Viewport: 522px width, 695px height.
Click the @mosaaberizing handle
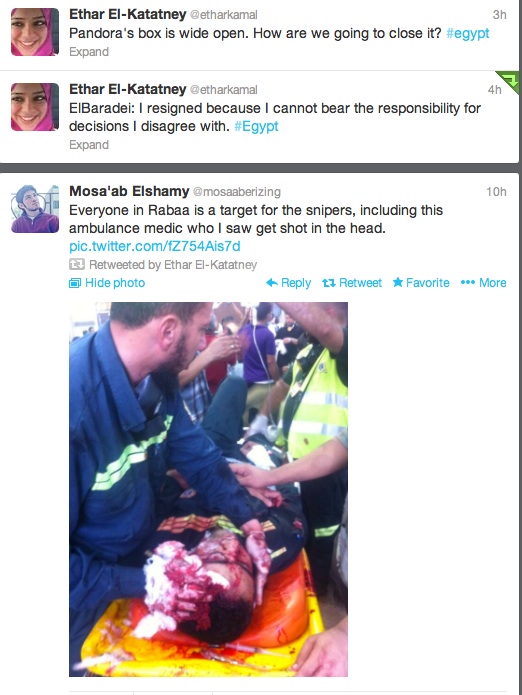[x=237, y=192]
